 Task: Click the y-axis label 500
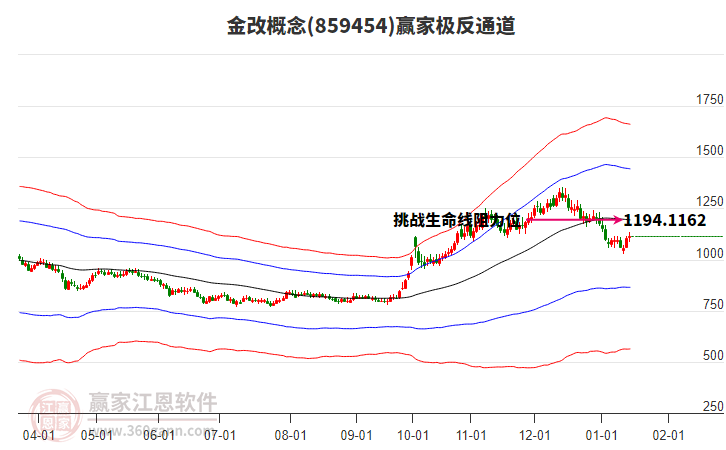[x=713, y=355]
